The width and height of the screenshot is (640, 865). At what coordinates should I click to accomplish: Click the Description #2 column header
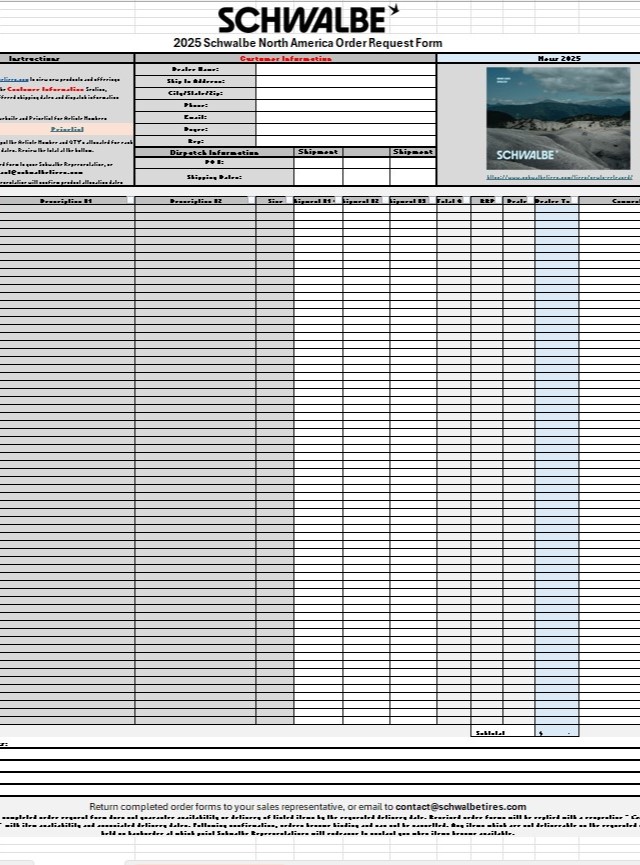click(x=195, y=201)
